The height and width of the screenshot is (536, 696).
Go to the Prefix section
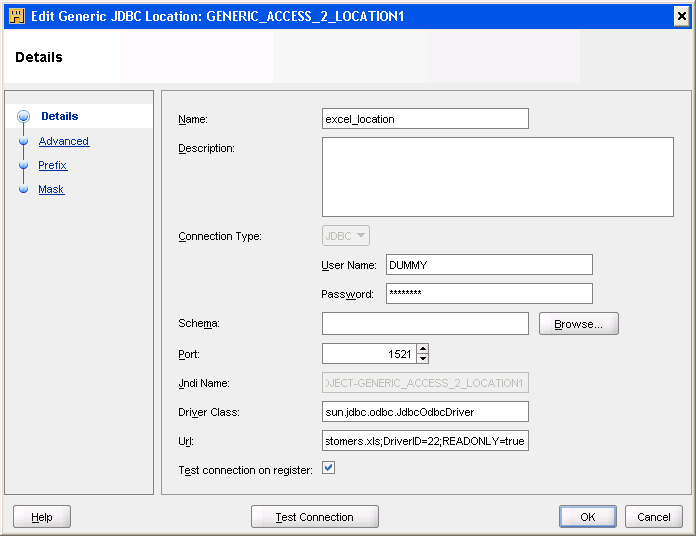(53, 166)
